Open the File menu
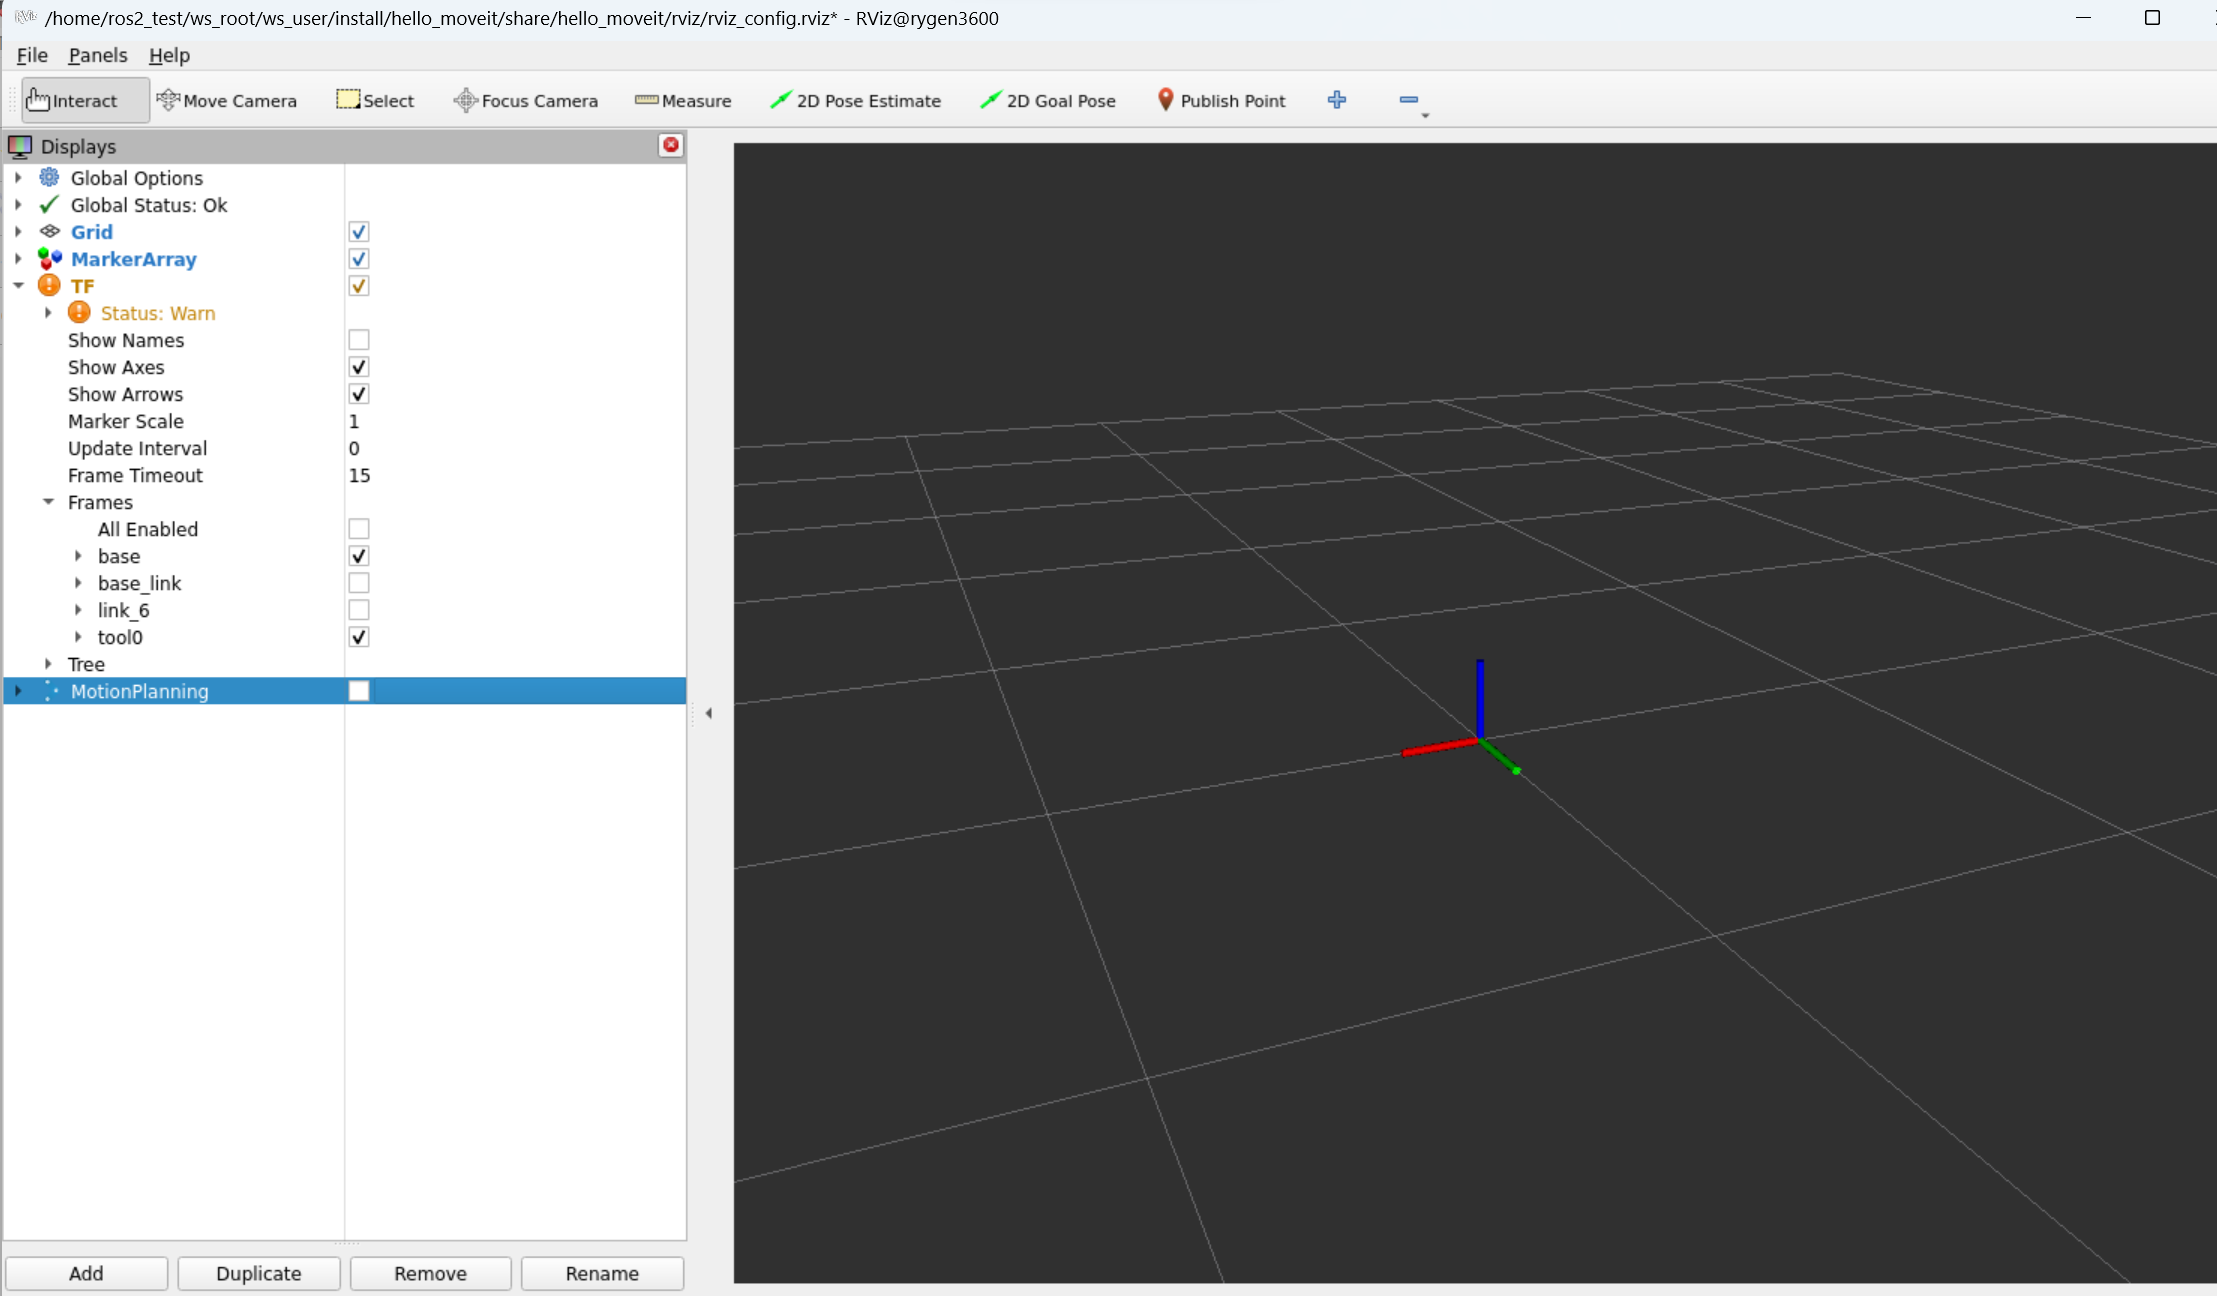 [32, 55]
